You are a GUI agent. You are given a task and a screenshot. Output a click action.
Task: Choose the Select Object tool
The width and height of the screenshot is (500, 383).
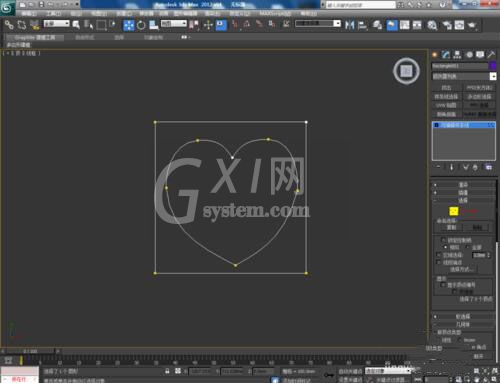[76, 25]
